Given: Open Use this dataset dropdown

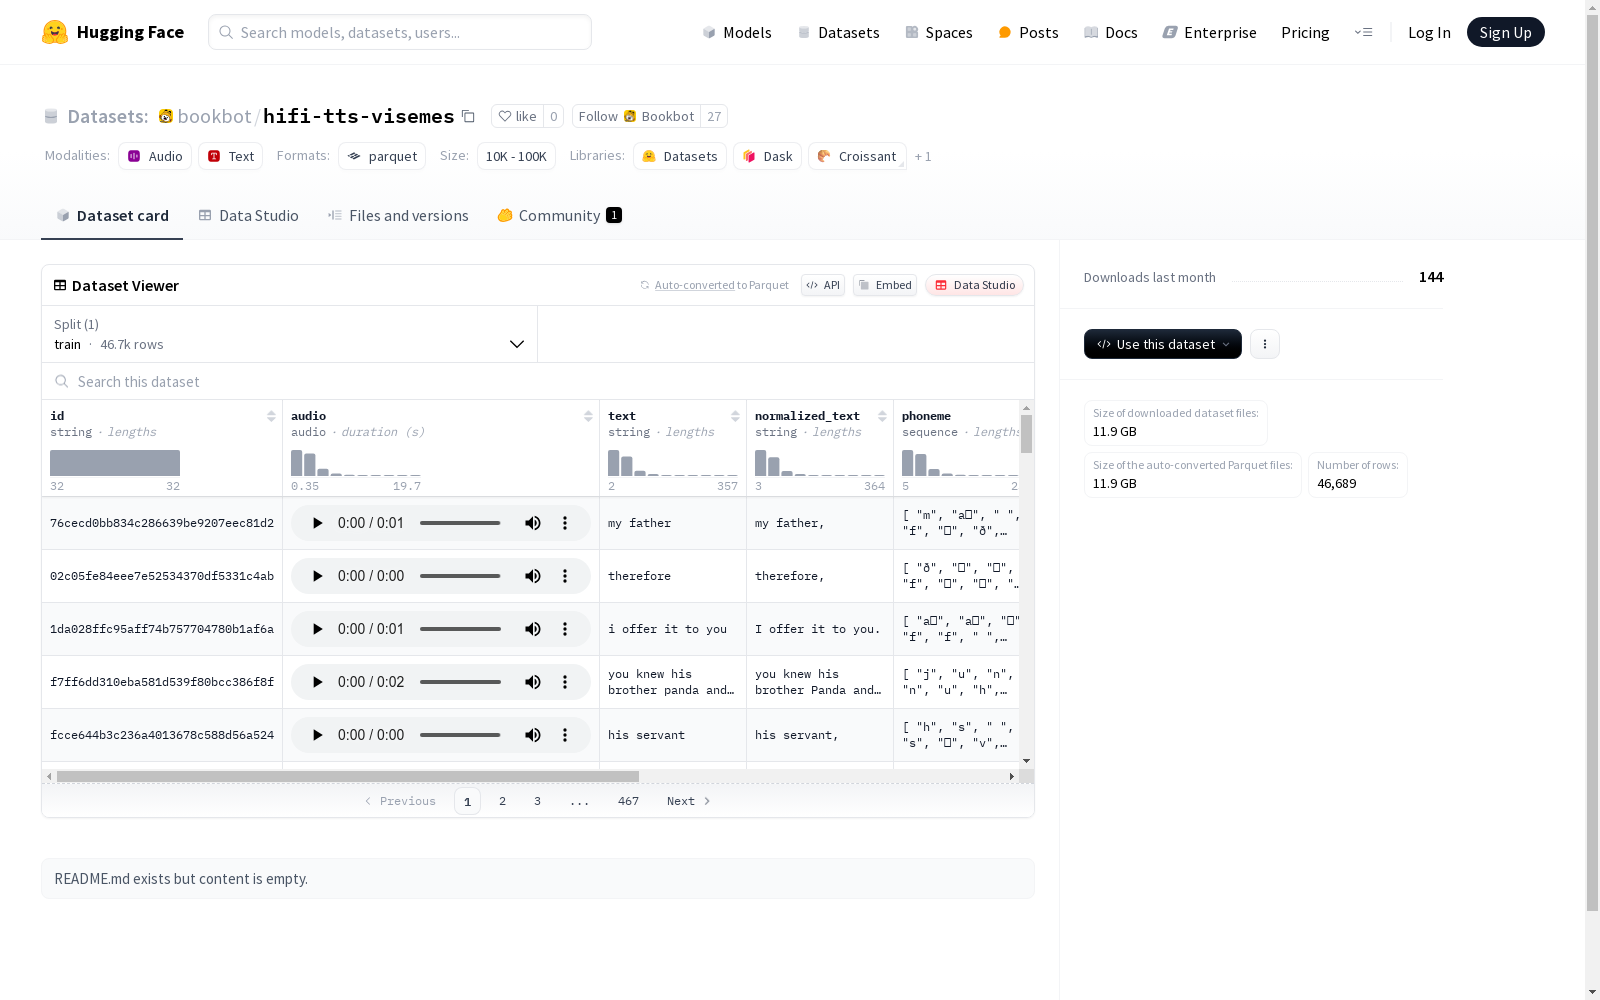Looking at the screenshot, I should point(1163,344).
